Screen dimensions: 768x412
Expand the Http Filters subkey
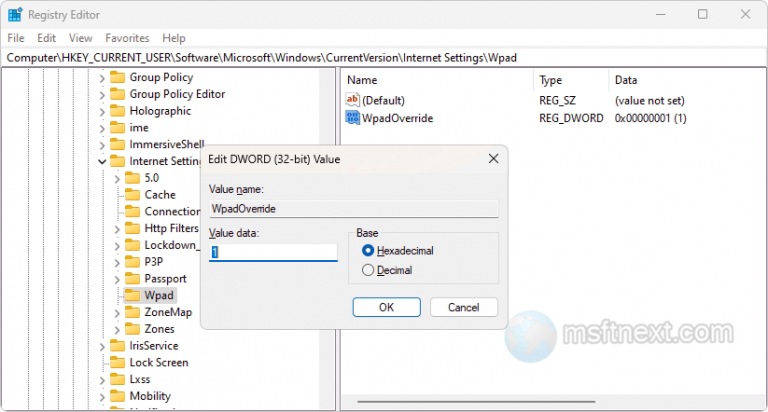tap(117, 229)
